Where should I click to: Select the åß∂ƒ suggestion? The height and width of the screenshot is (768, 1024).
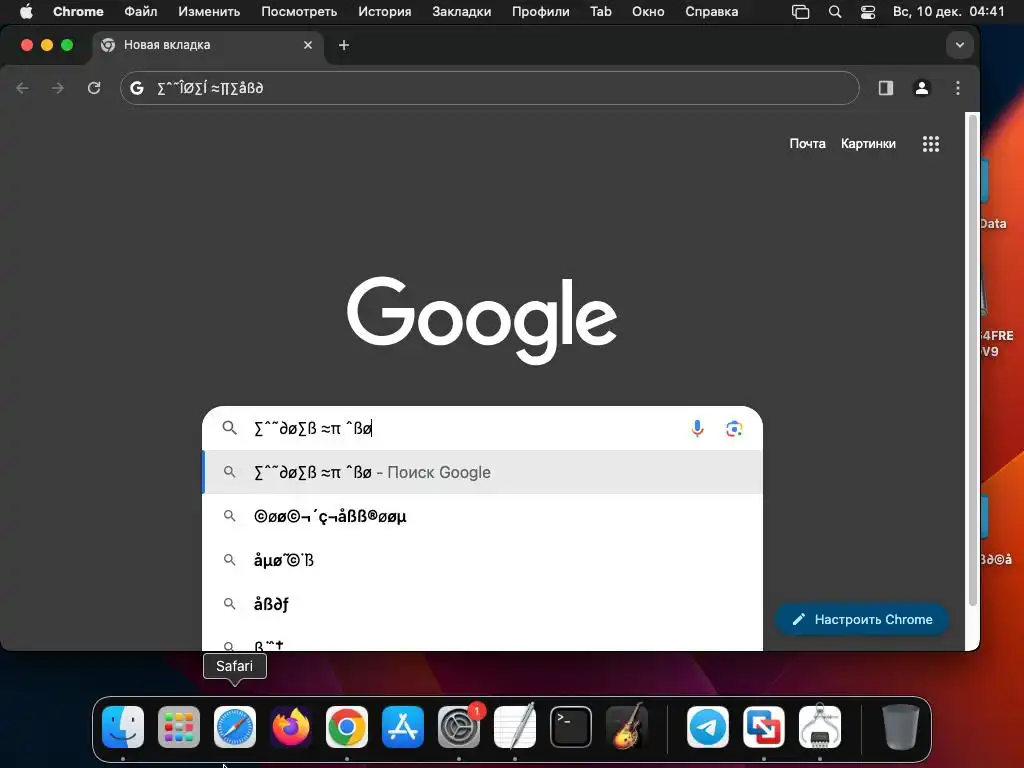click(483, 604)
